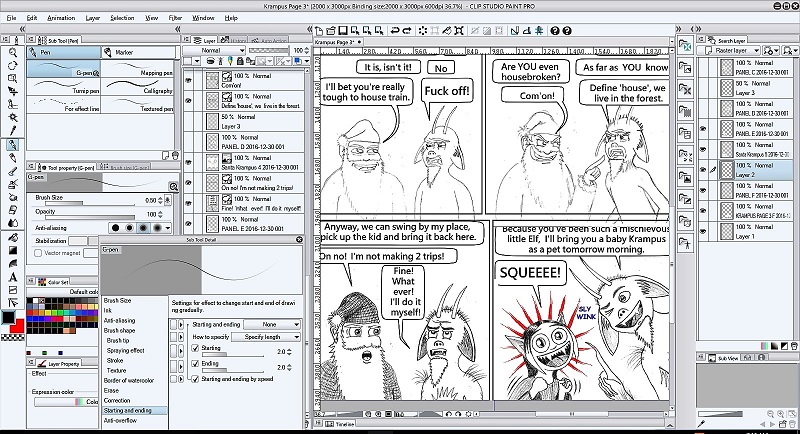The height and width of the screenshot is (434, 800).
Task: Open the Brush Size dynamics button
Action: (x=168, y=200)
